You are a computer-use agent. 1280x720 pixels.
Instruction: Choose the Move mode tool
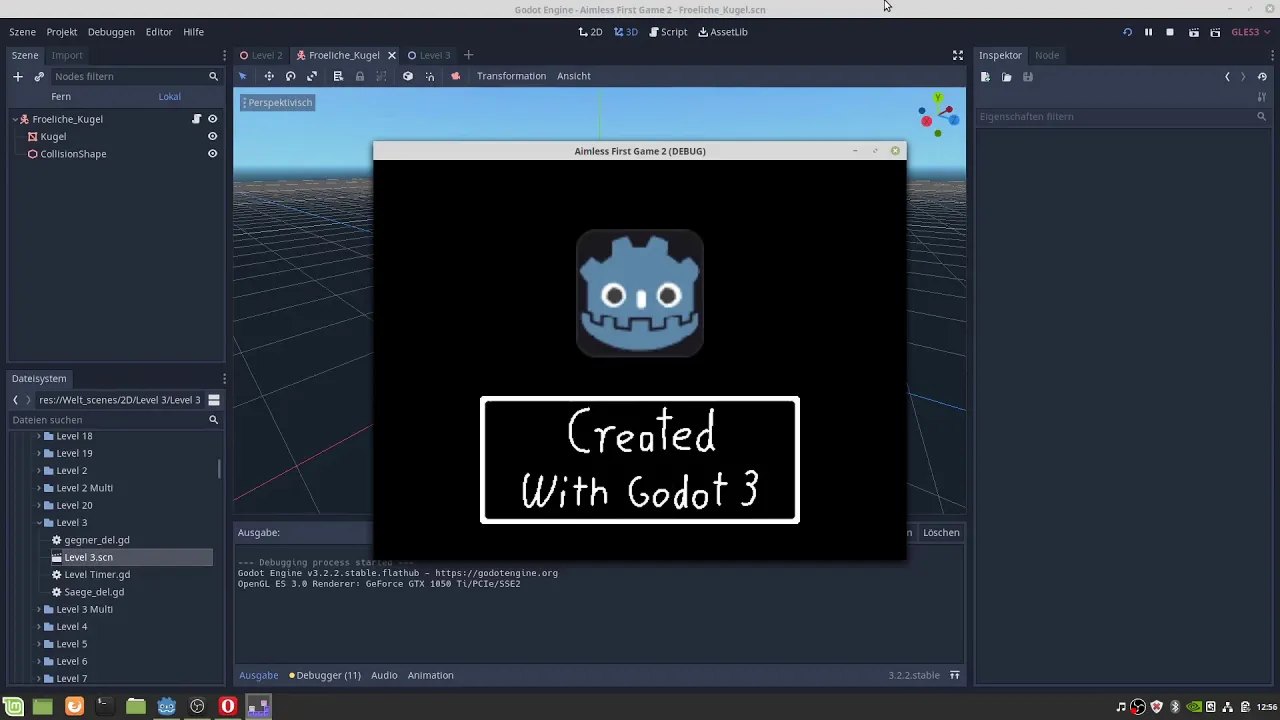point(268,76)
